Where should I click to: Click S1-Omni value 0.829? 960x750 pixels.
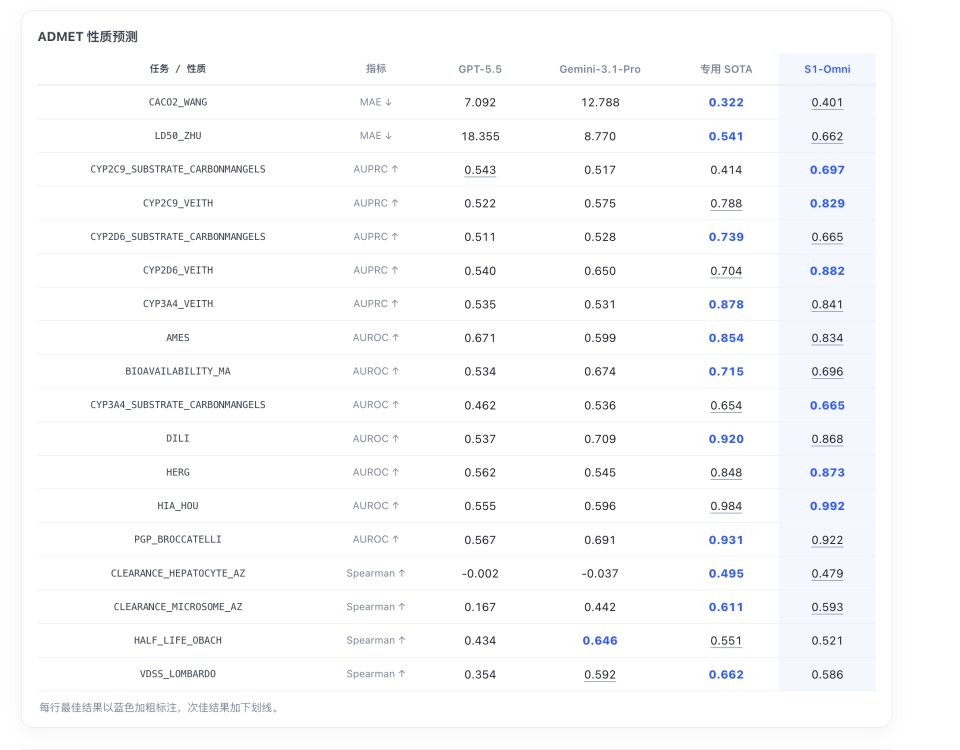[827, 204]
